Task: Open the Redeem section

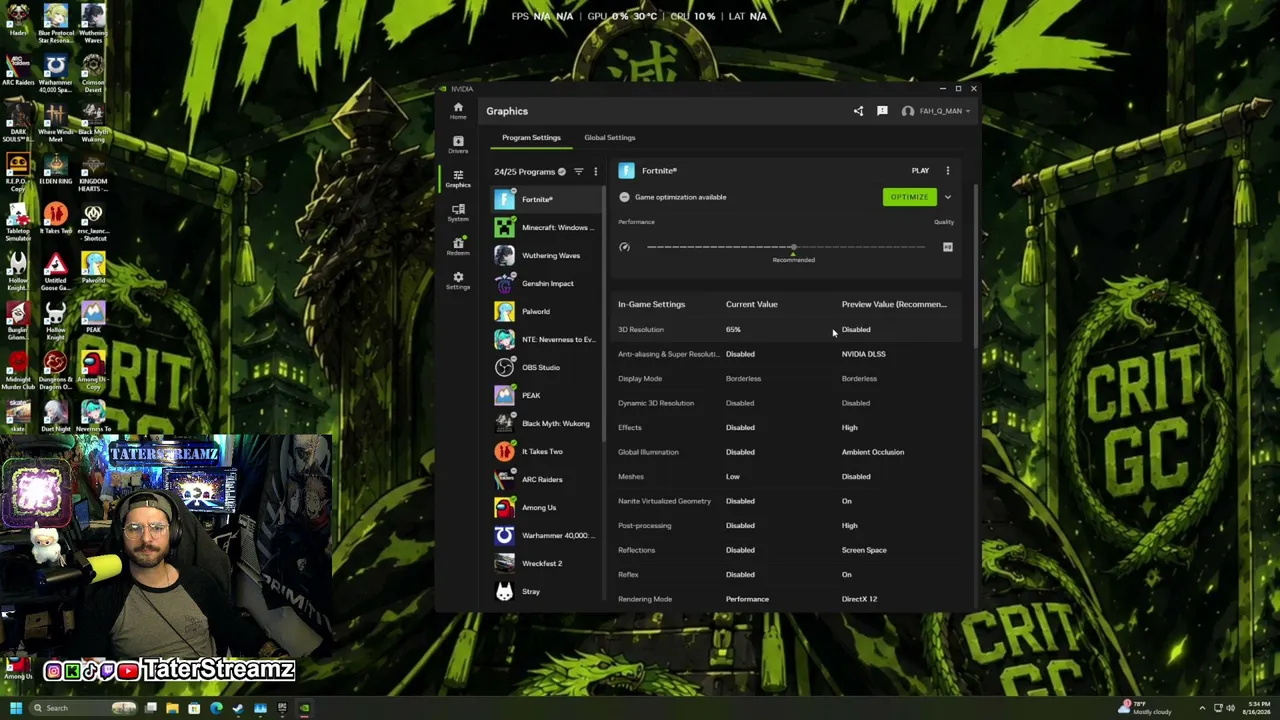Action: 458,246
